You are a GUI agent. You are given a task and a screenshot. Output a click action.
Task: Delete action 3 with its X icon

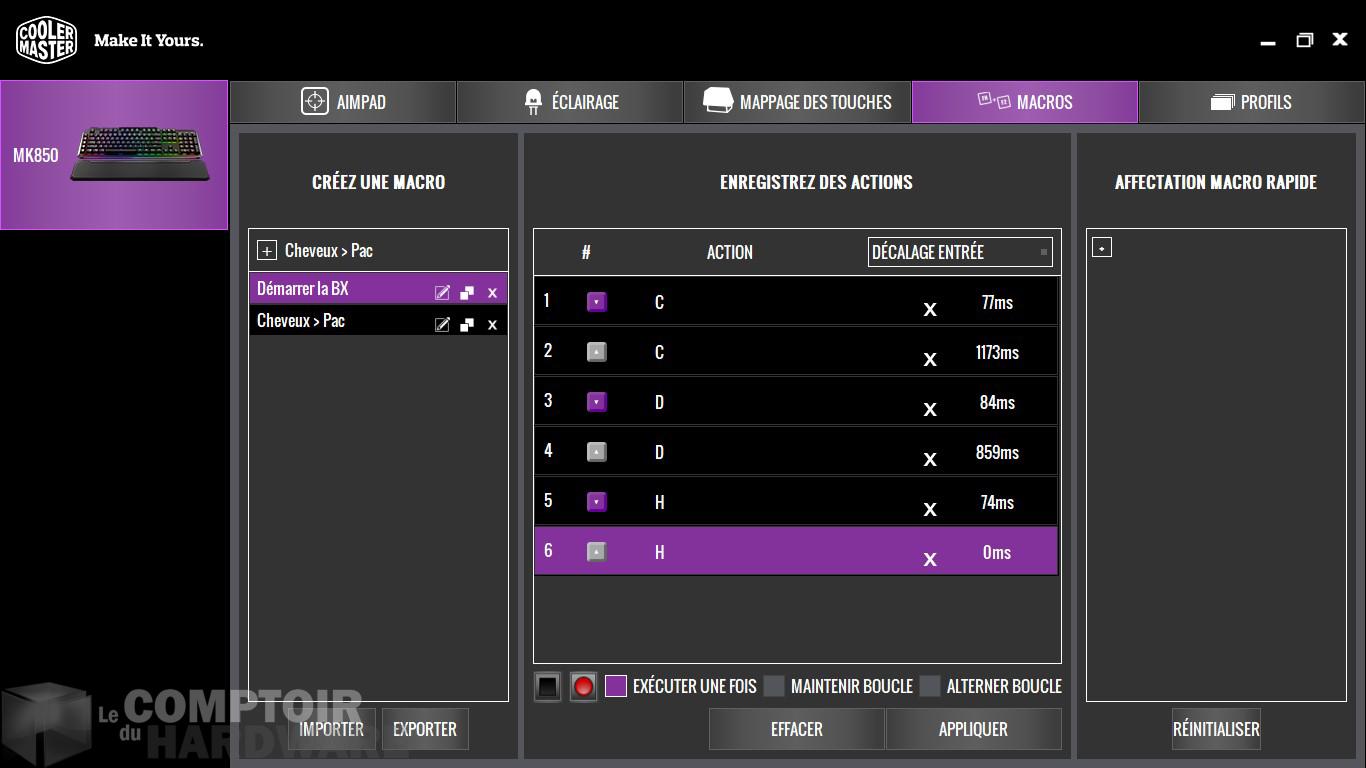[930, 409]
